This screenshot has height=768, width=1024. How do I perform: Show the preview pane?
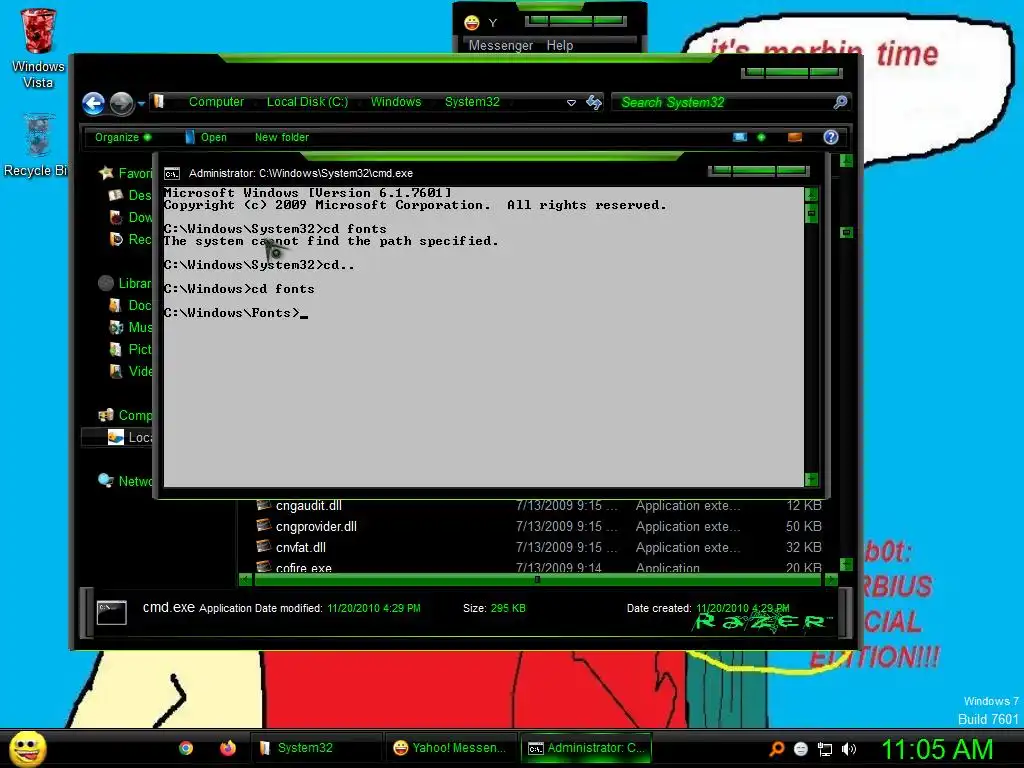click(795, 137)
